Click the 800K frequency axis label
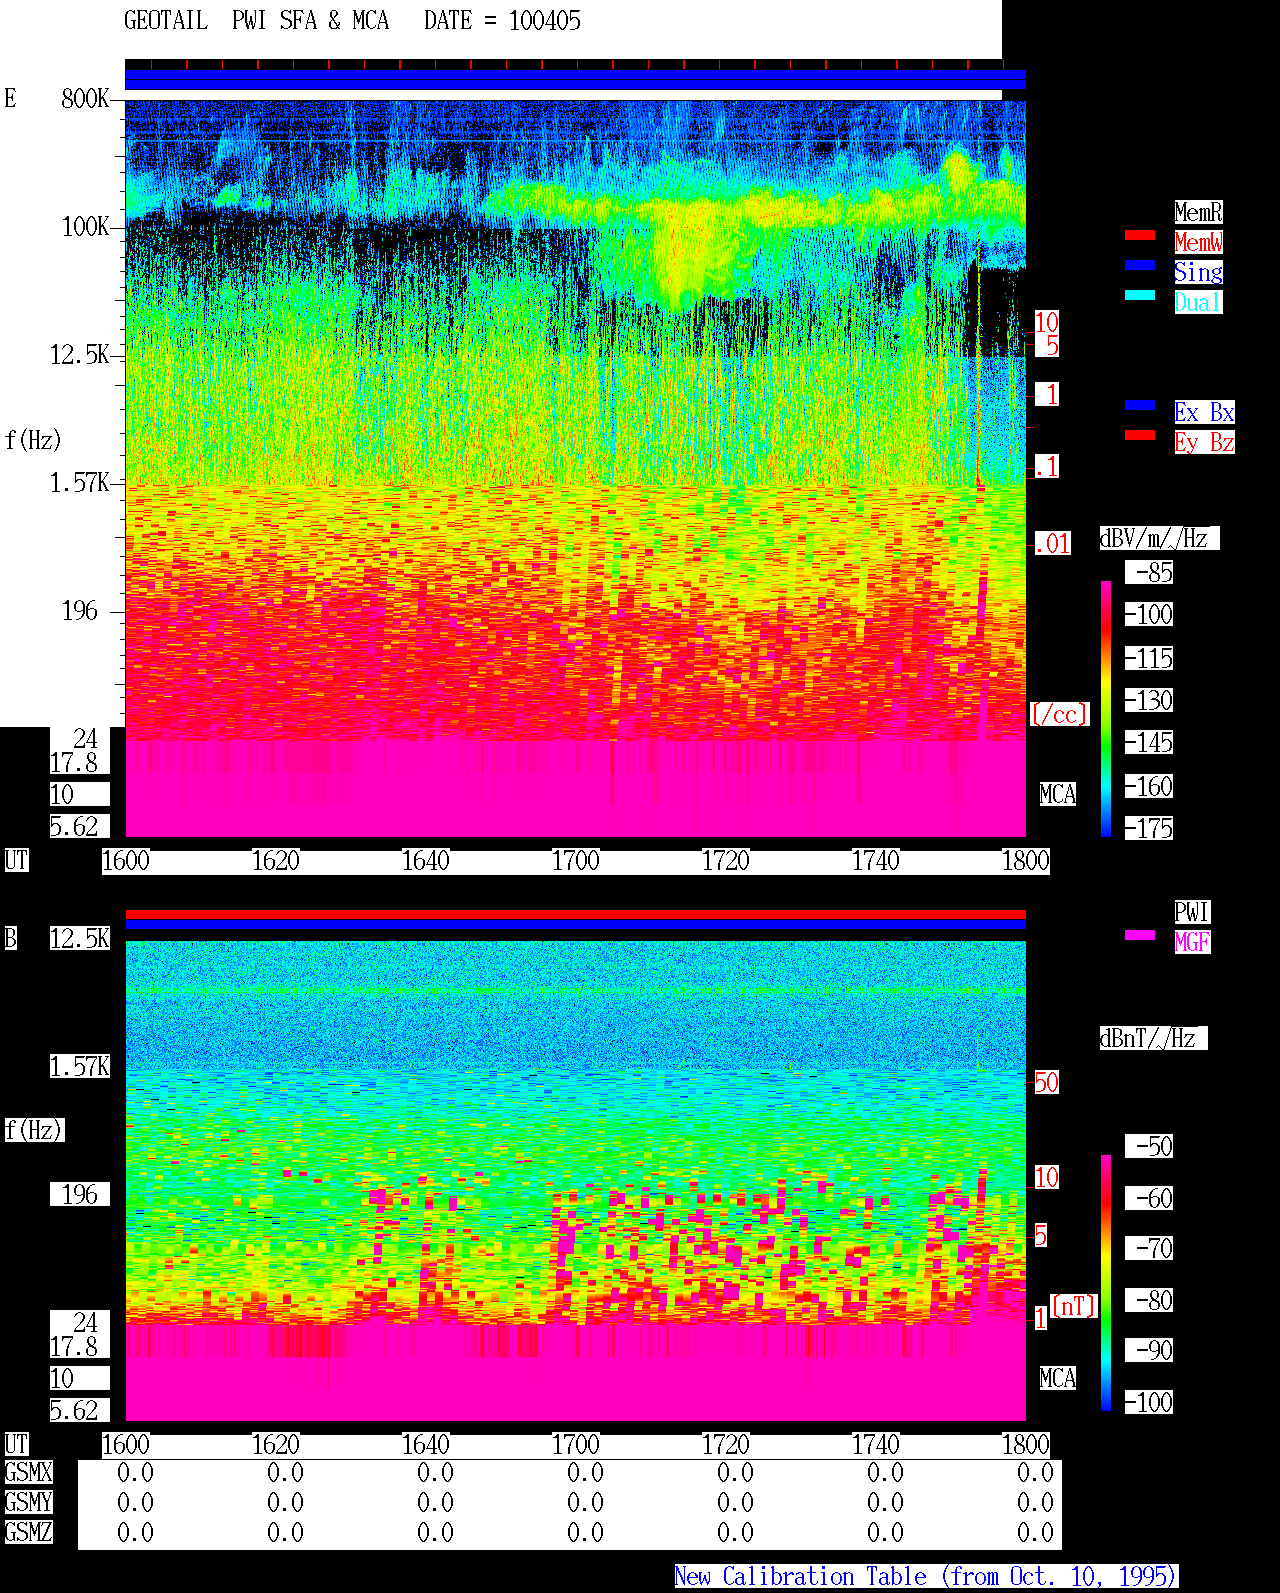This screenshot has width=1280, height=1593. tap(85, 98)
